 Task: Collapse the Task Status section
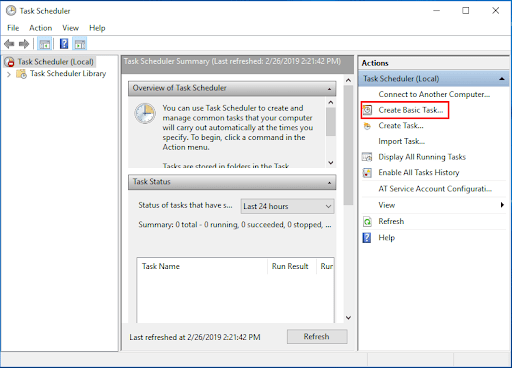point(329,183)
